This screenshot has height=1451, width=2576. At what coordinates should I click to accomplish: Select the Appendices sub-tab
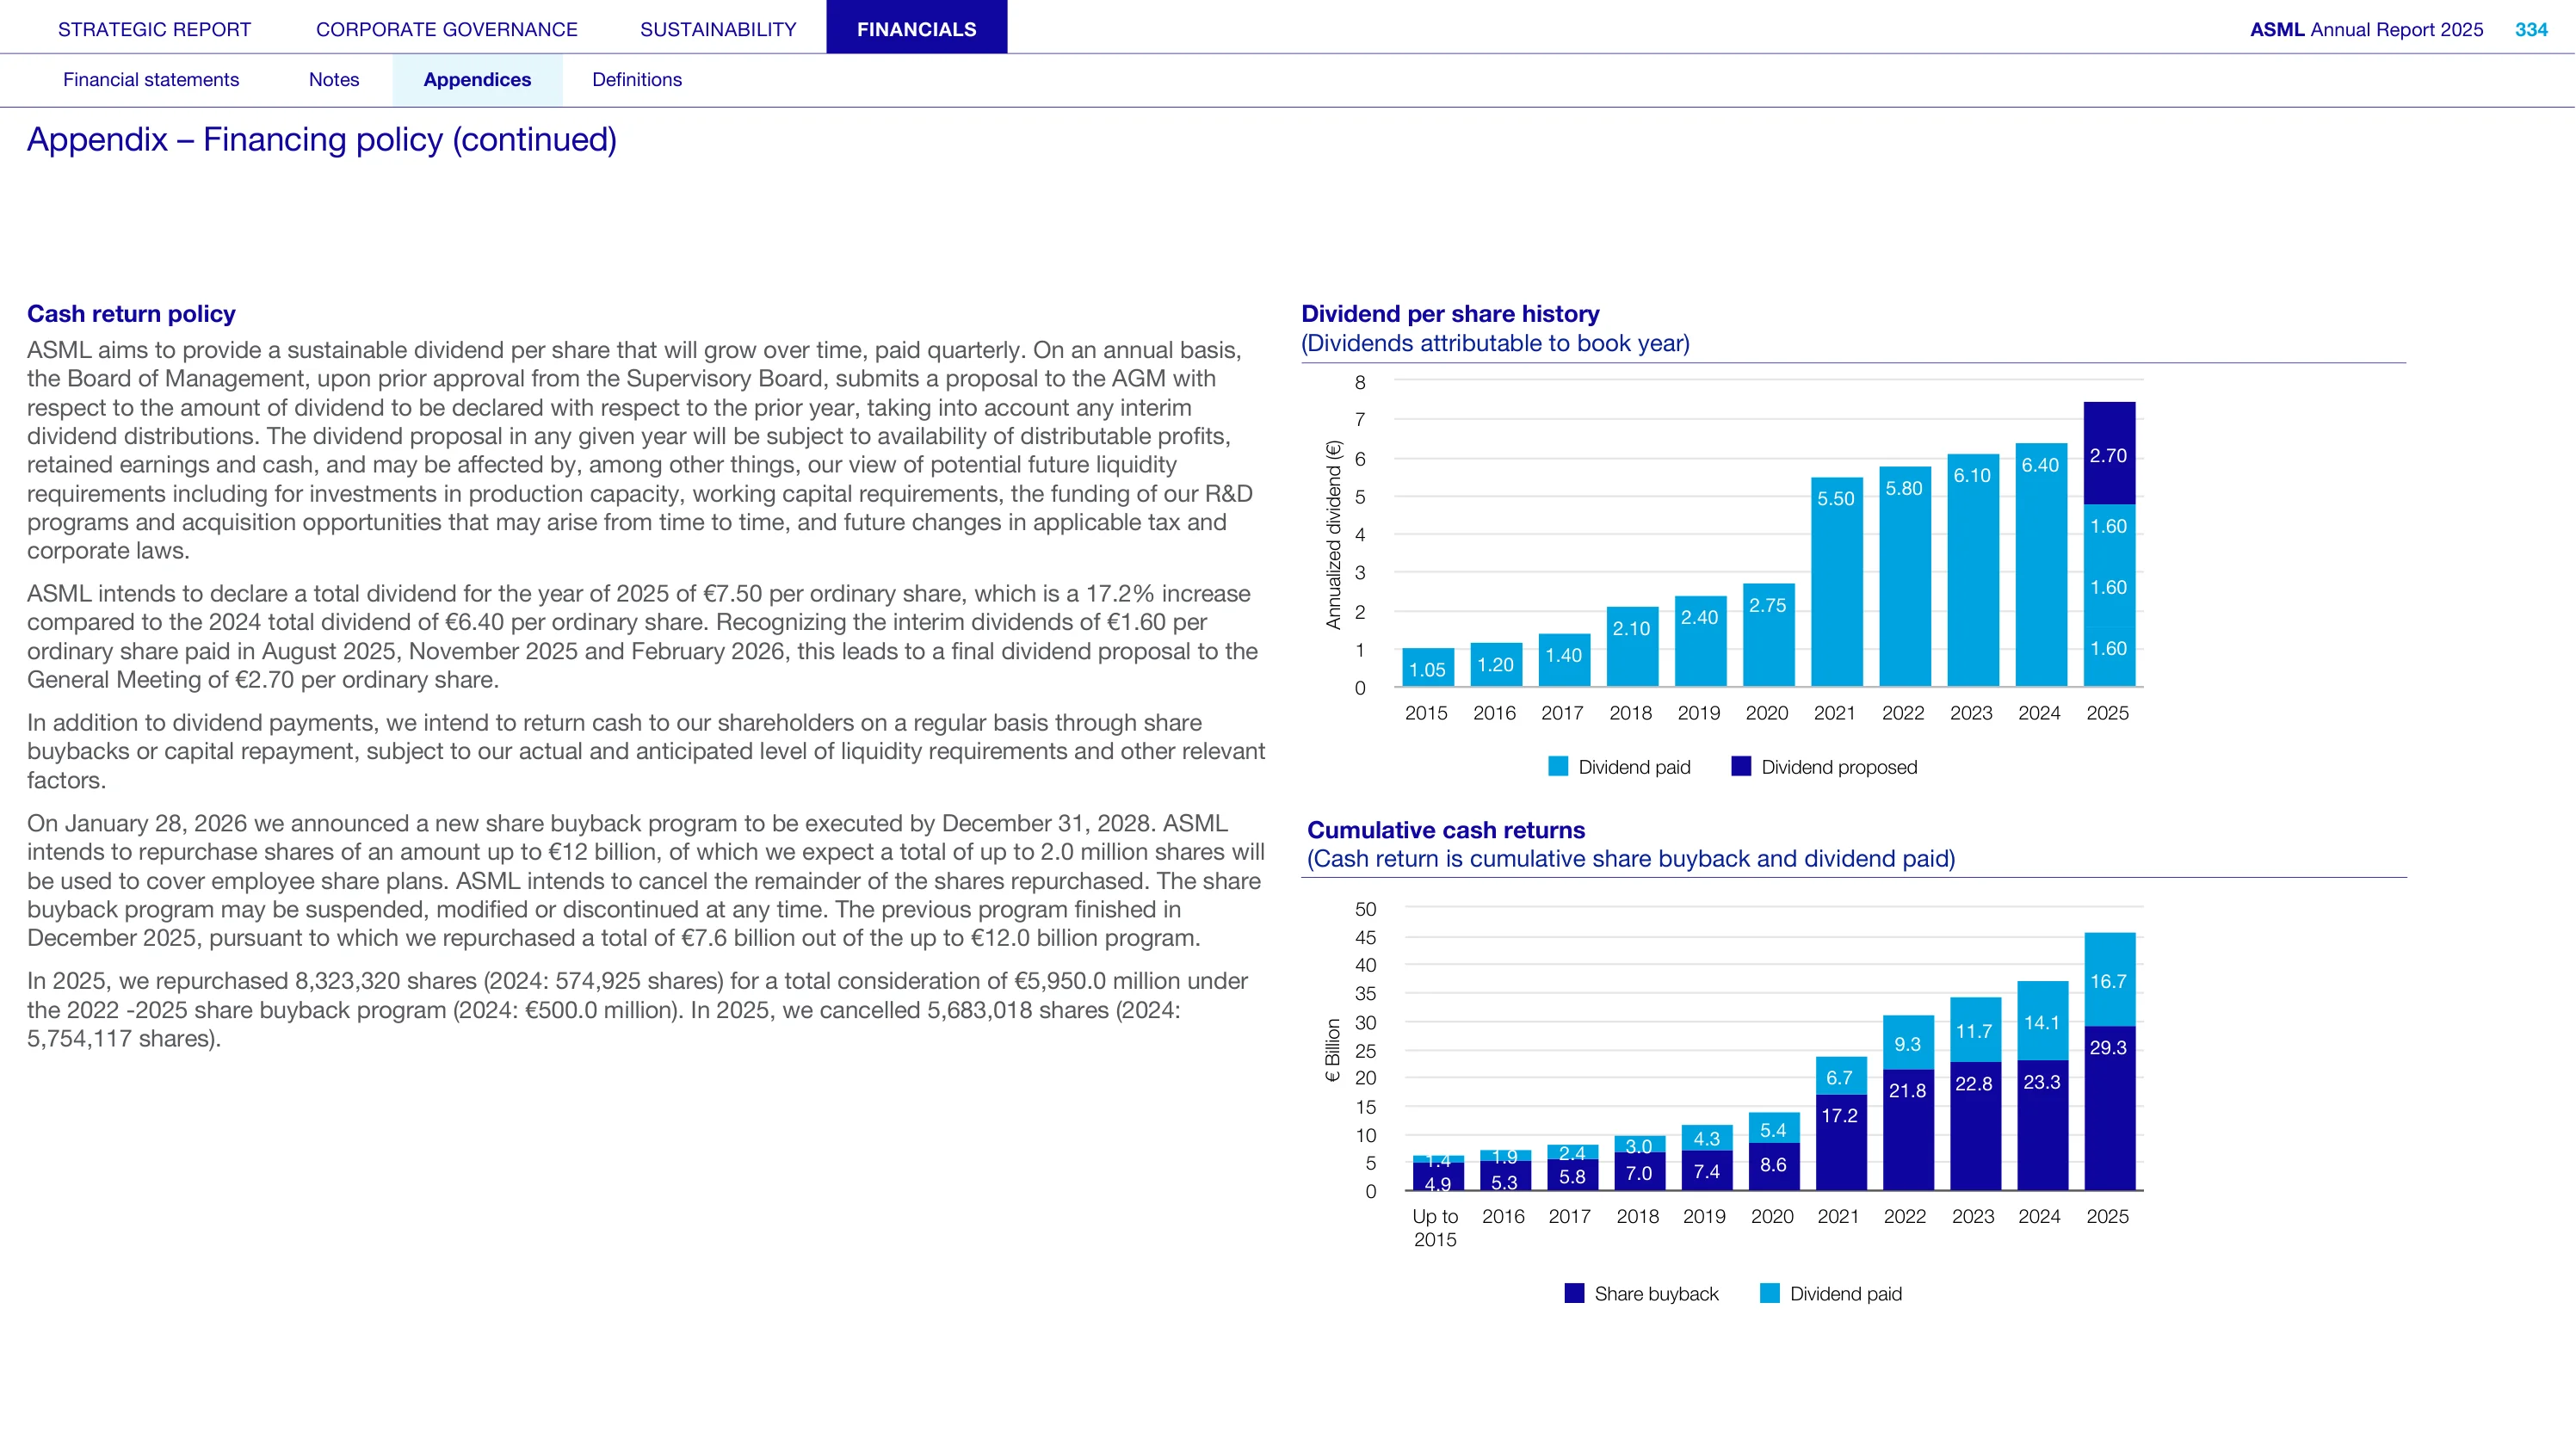pyautogui.click(x=477, y=80)
